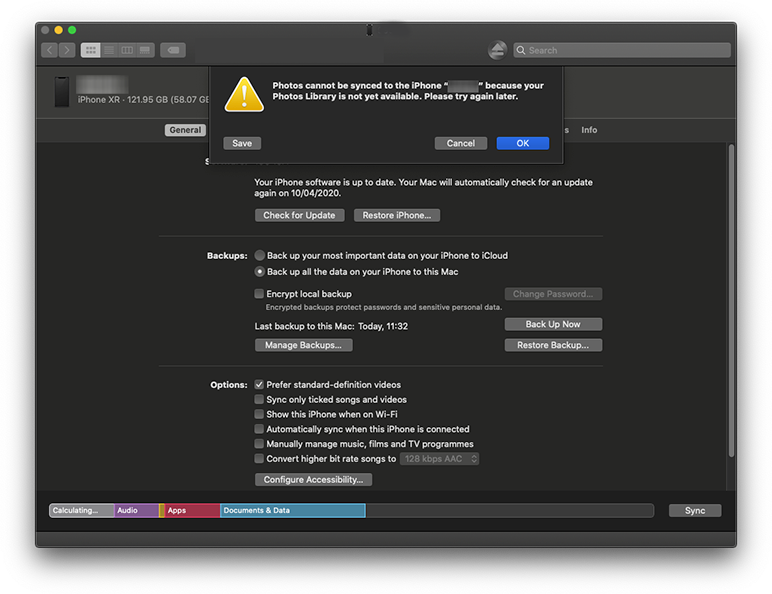Viewport: 772px width, 594px height.
Task: Open Configure Accessibility...
Action: point(313,479)
